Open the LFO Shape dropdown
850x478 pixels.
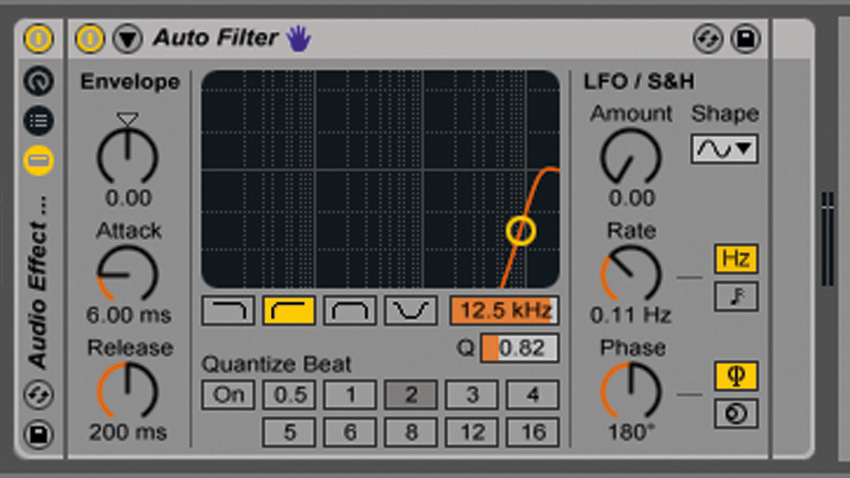tap(724, 148)
